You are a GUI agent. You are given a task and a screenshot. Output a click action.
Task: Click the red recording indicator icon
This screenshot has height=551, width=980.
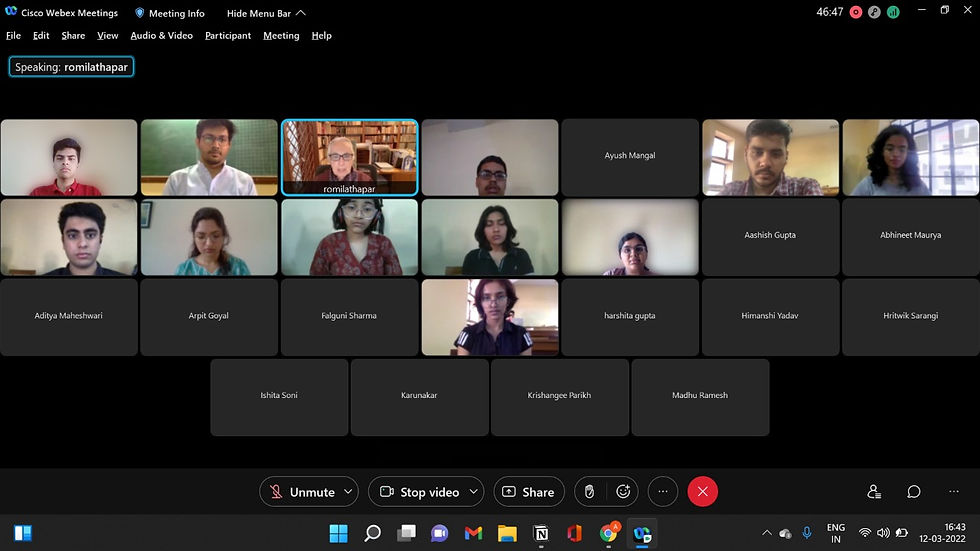856,12
